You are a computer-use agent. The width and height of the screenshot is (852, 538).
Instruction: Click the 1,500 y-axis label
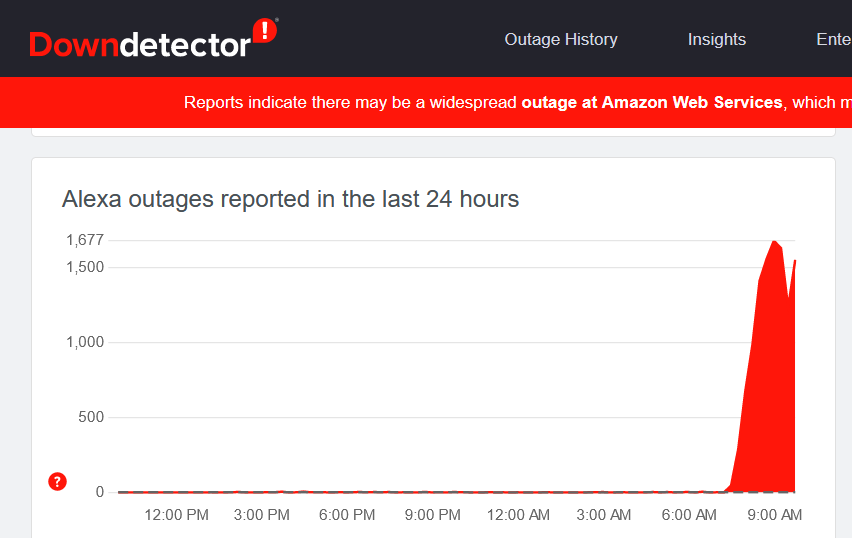tap(85, 267)
